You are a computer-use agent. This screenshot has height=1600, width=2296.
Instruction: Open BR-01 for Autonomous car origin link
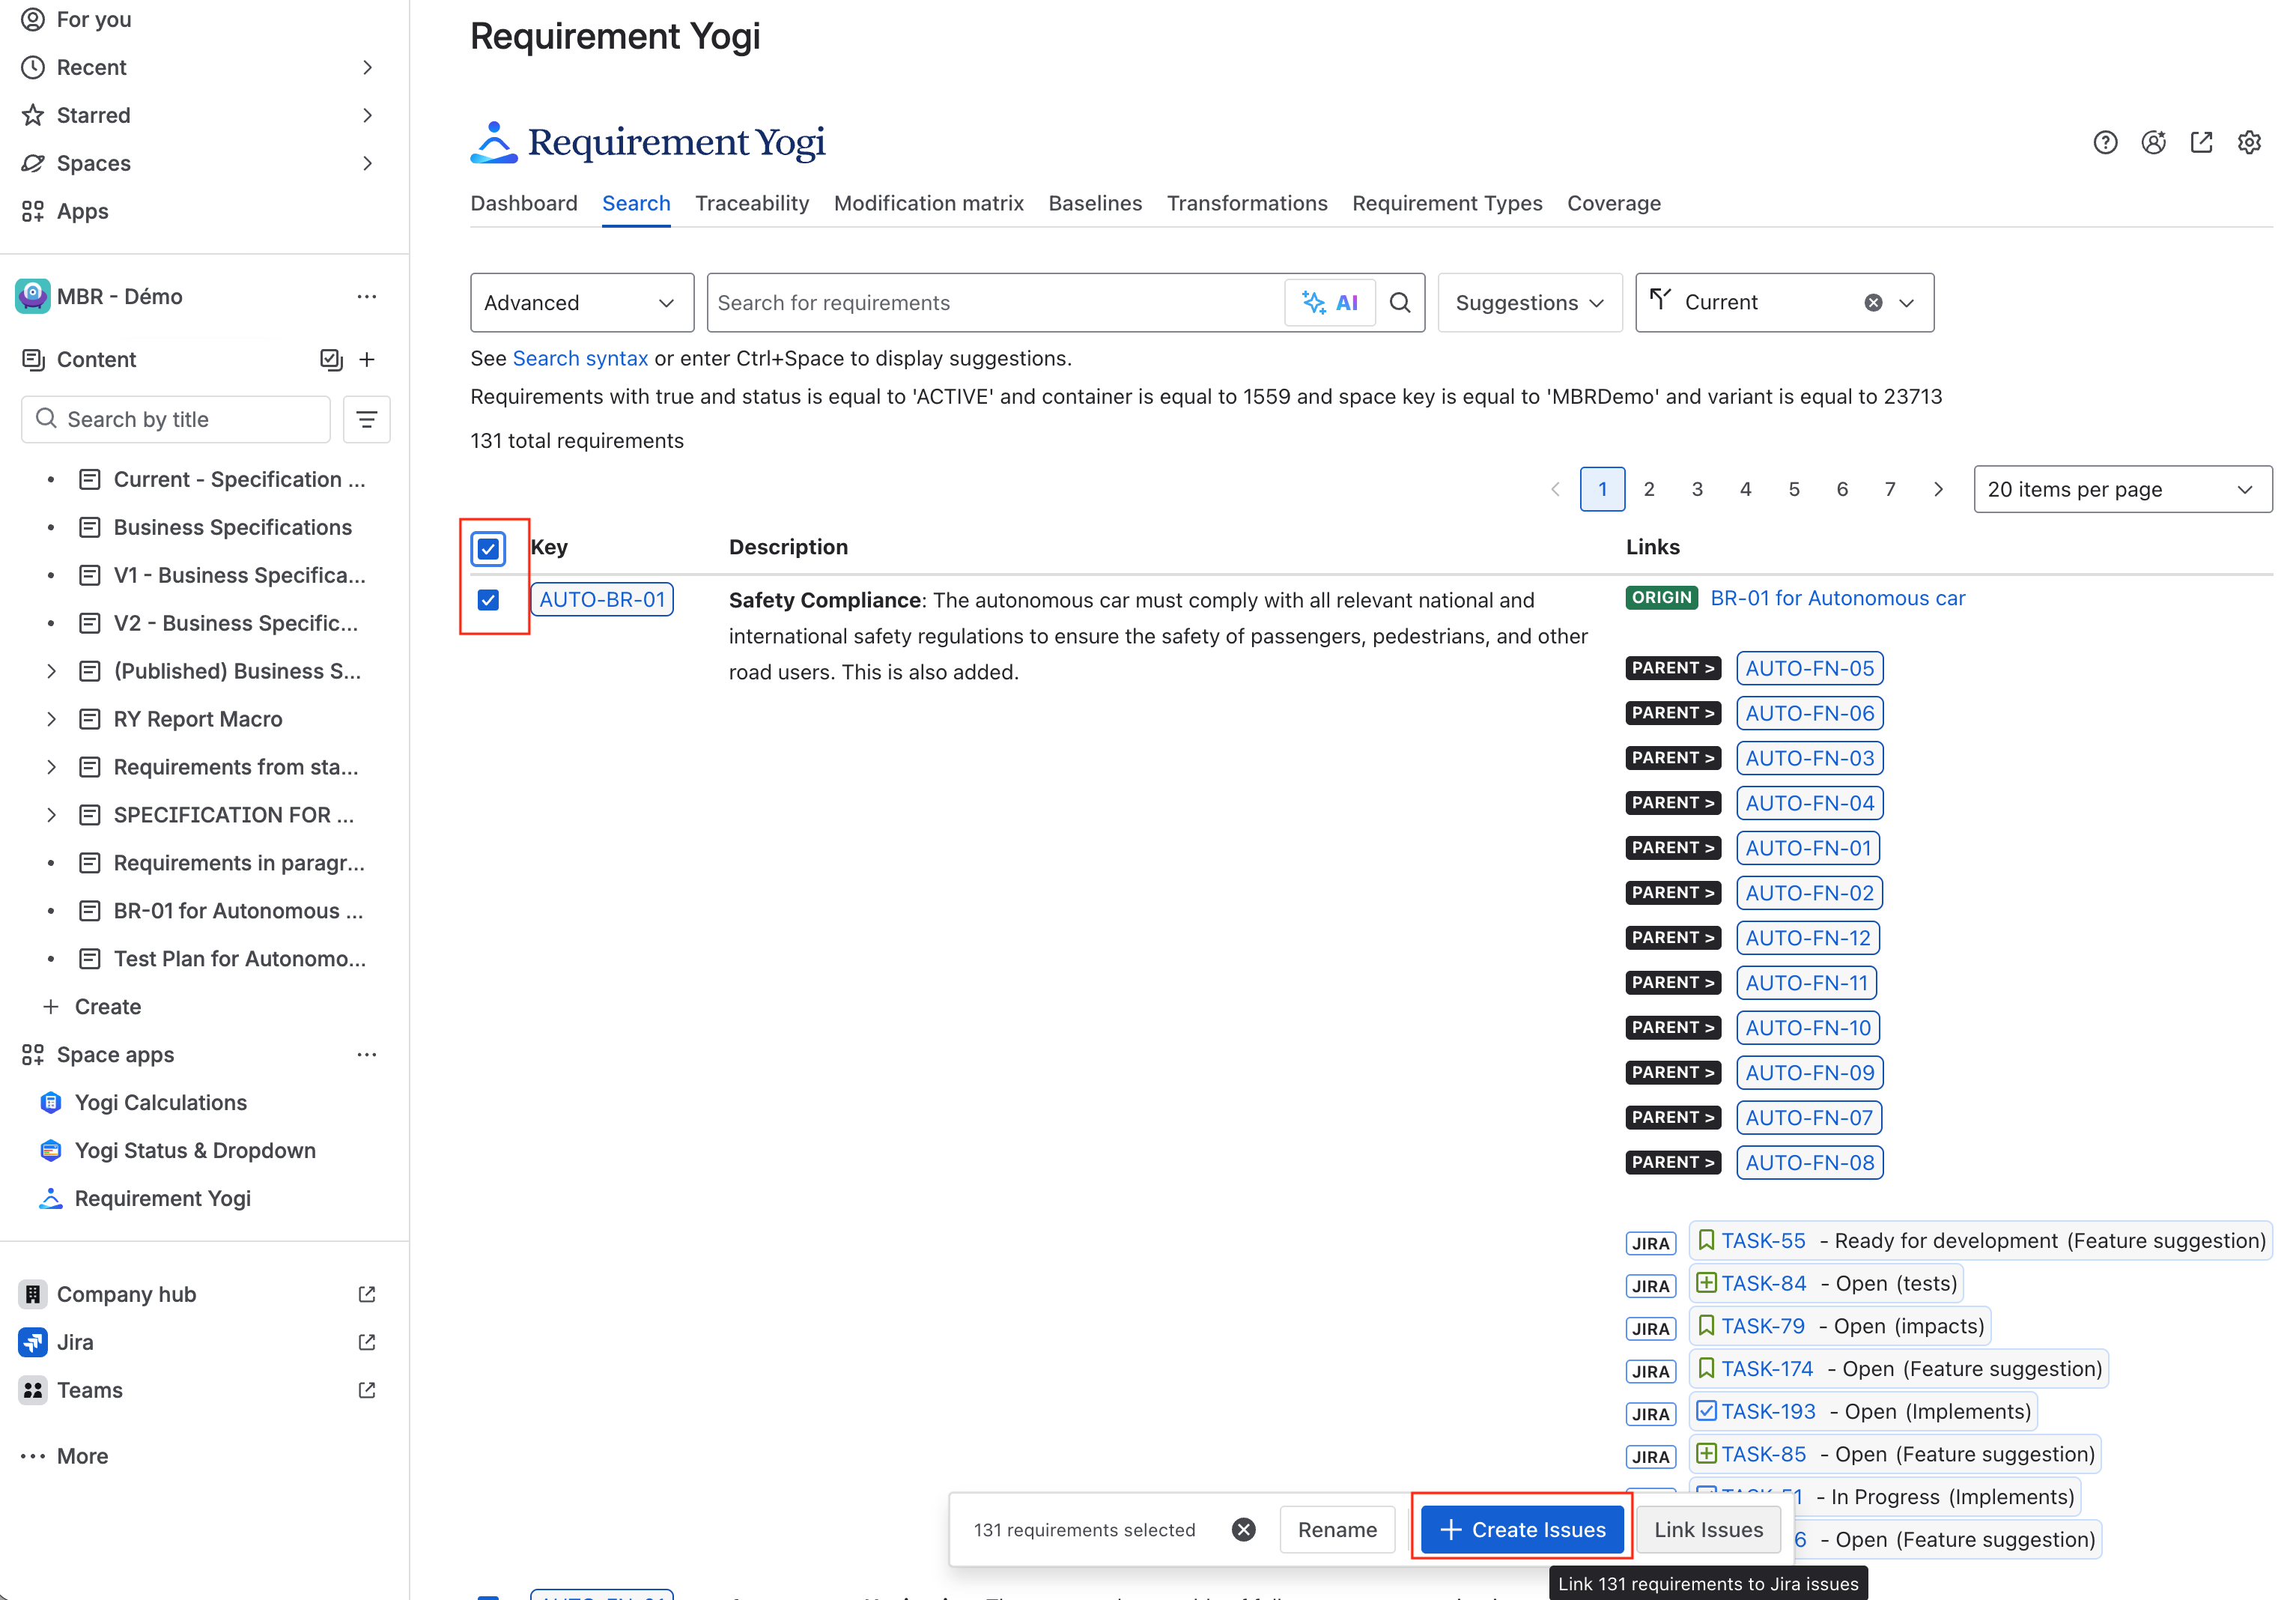(x=1837, y=598)
